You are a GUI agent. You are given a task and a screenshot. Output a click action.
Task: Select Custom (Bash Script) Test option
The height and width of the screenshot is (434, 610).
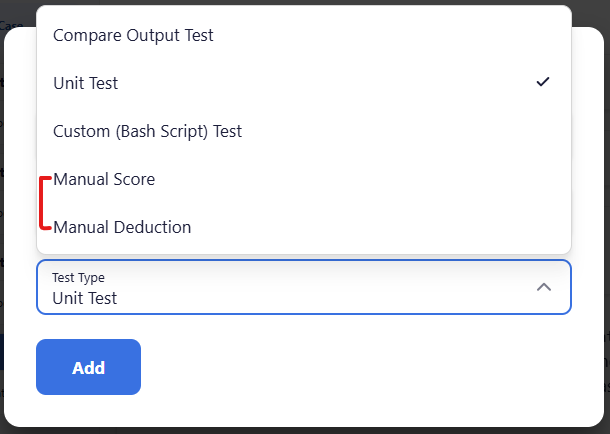click(303, 131)
